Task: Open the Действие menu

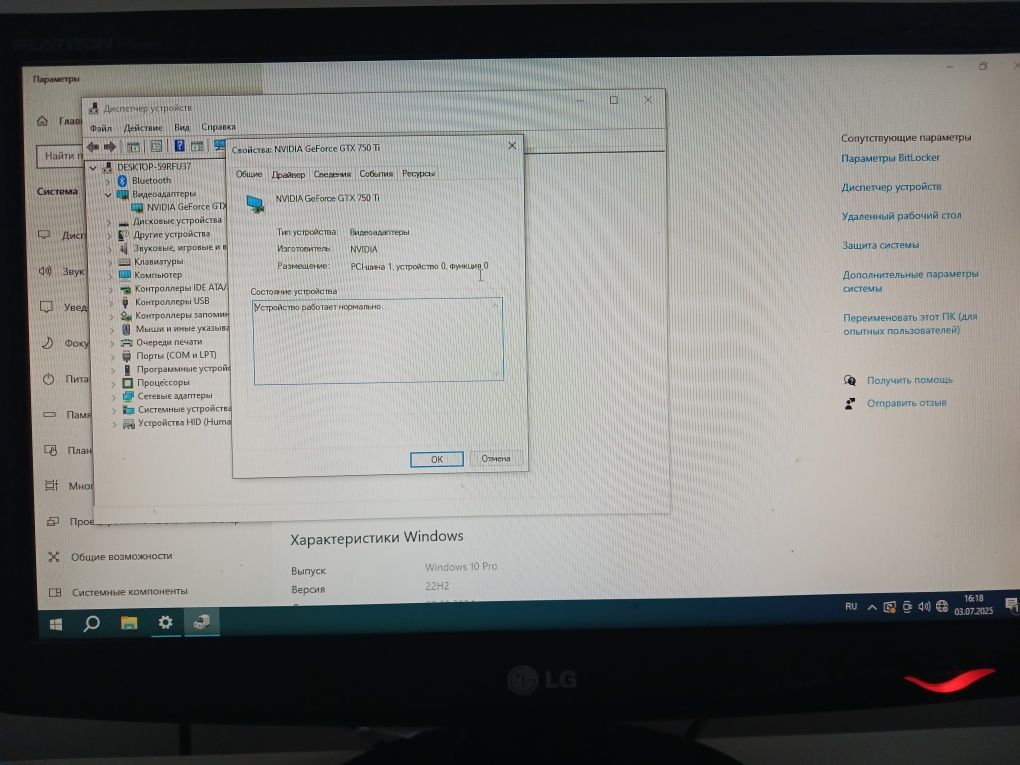Action: click(x=143, y=128)
